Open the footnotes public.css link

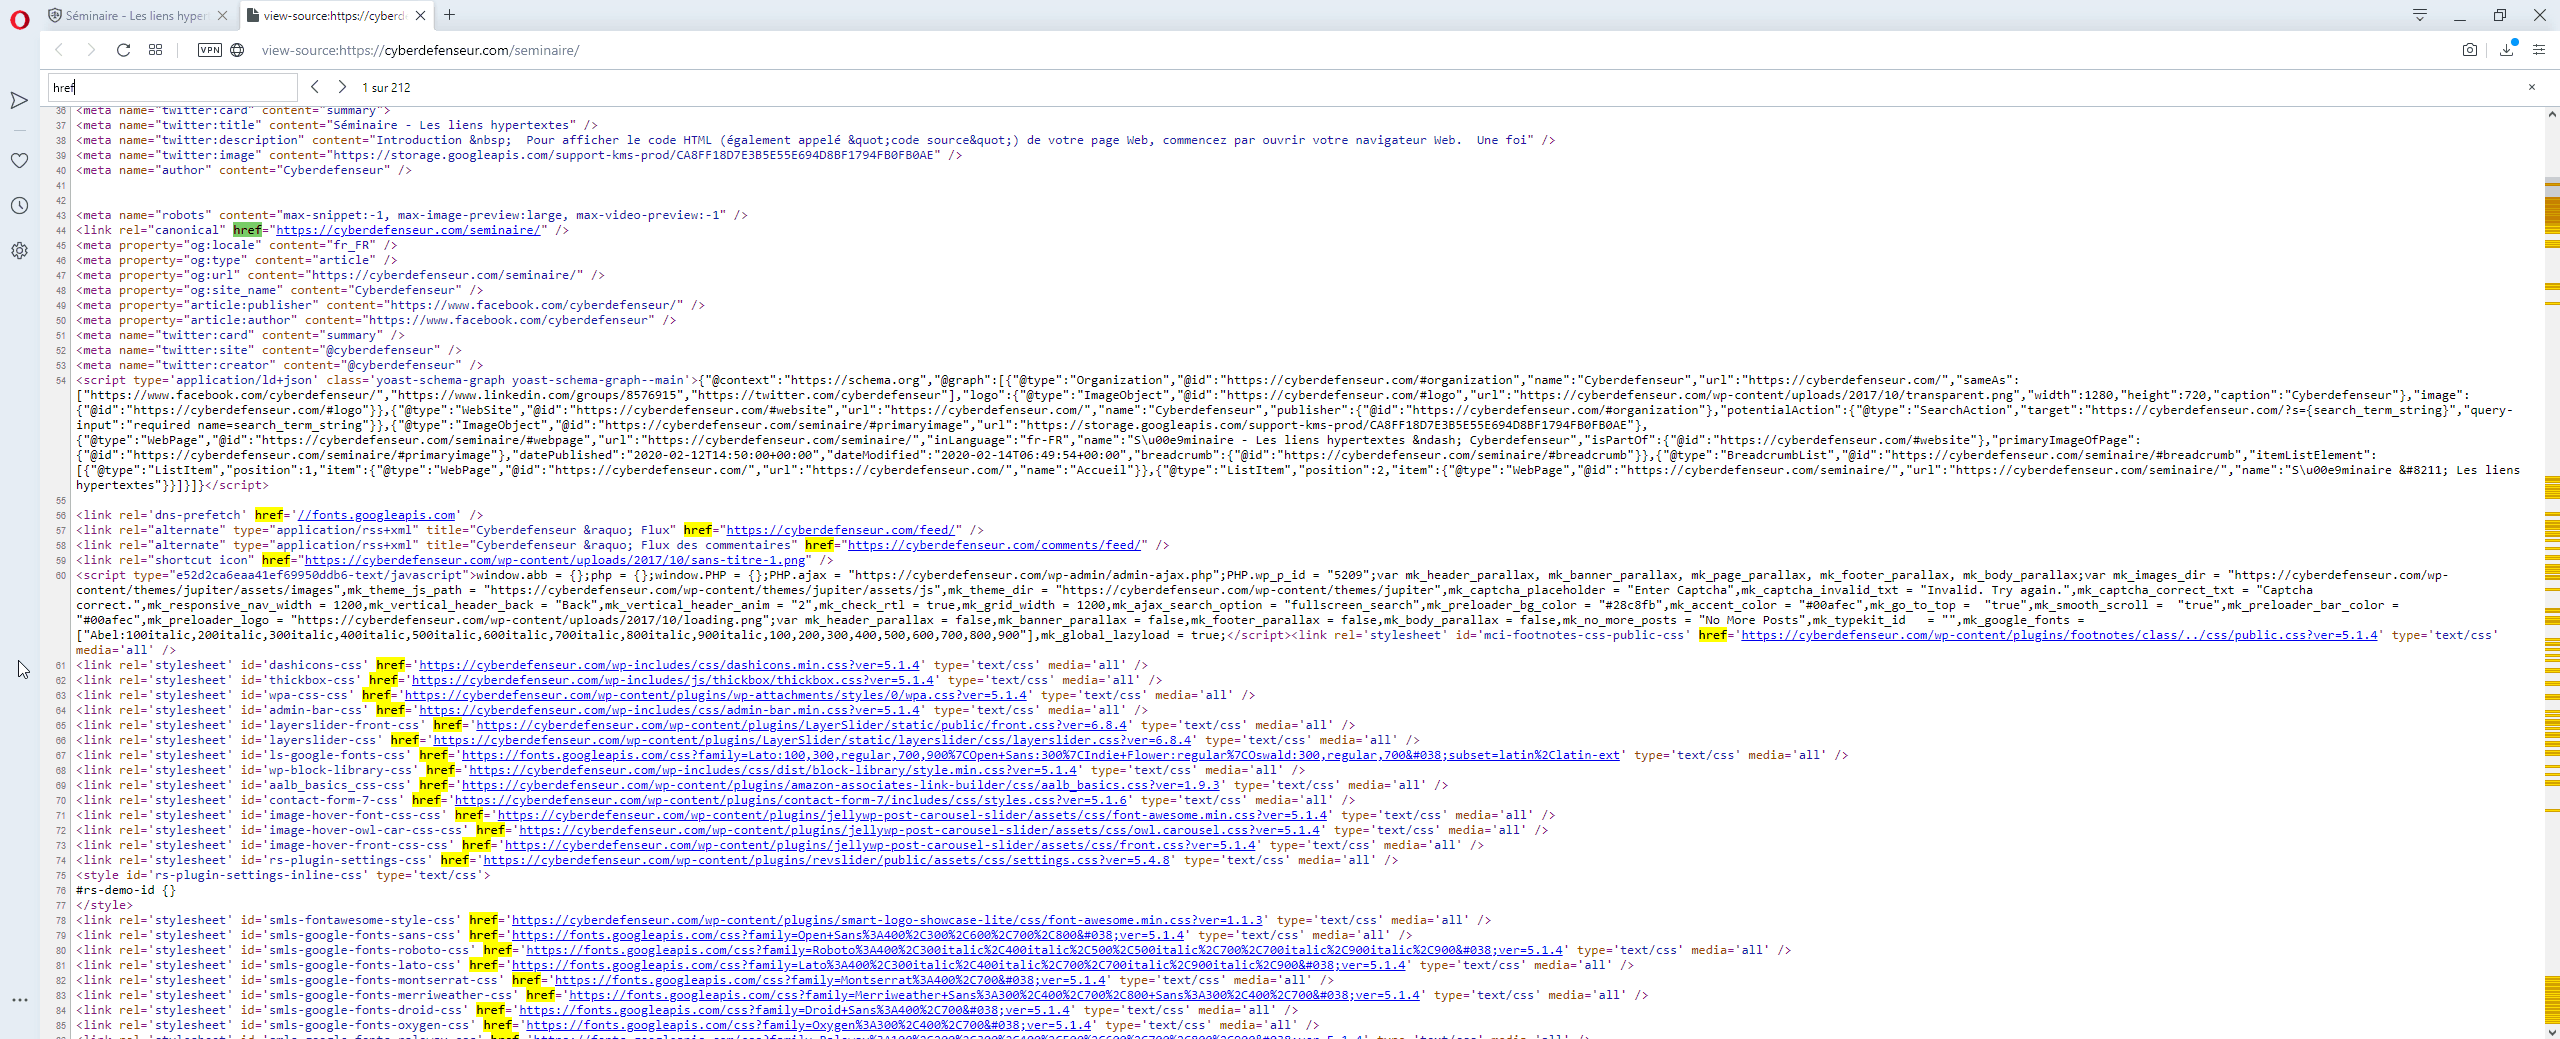pos(2059,635)
